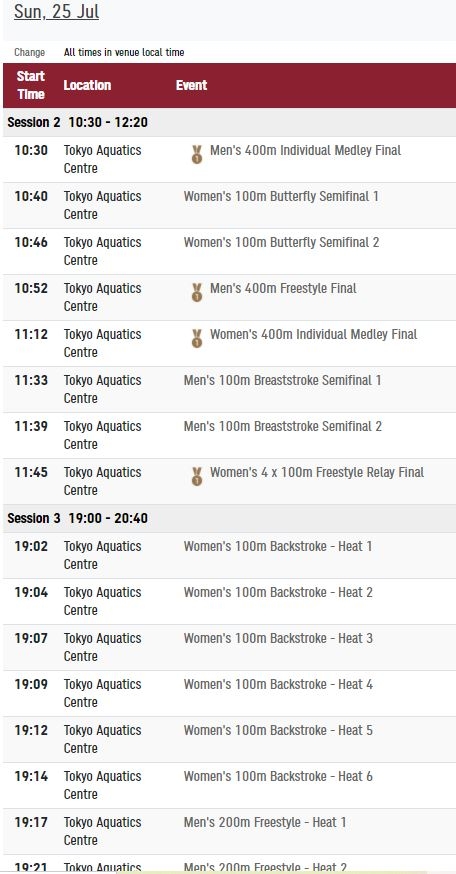Click the Change time zone link

[30, 52]
